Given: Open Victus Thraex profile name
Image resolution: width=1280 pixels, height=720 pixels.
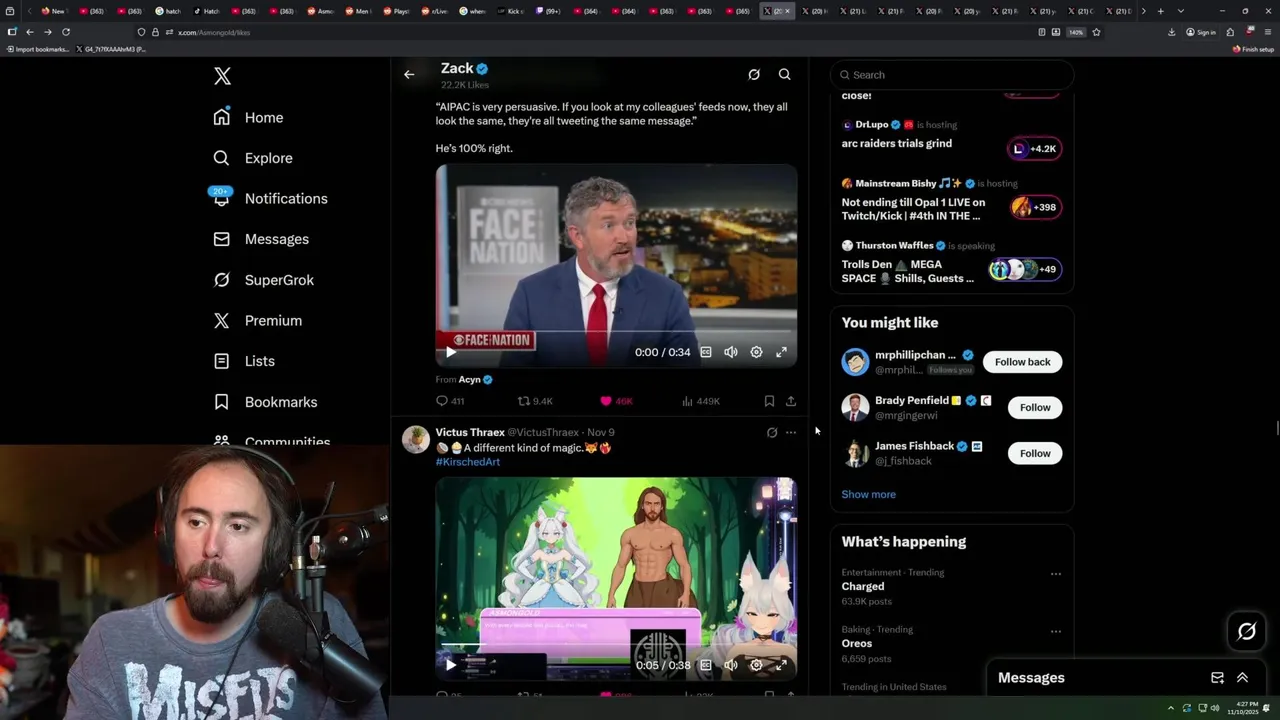Looking at the screenshot, I should coord(470,432).
